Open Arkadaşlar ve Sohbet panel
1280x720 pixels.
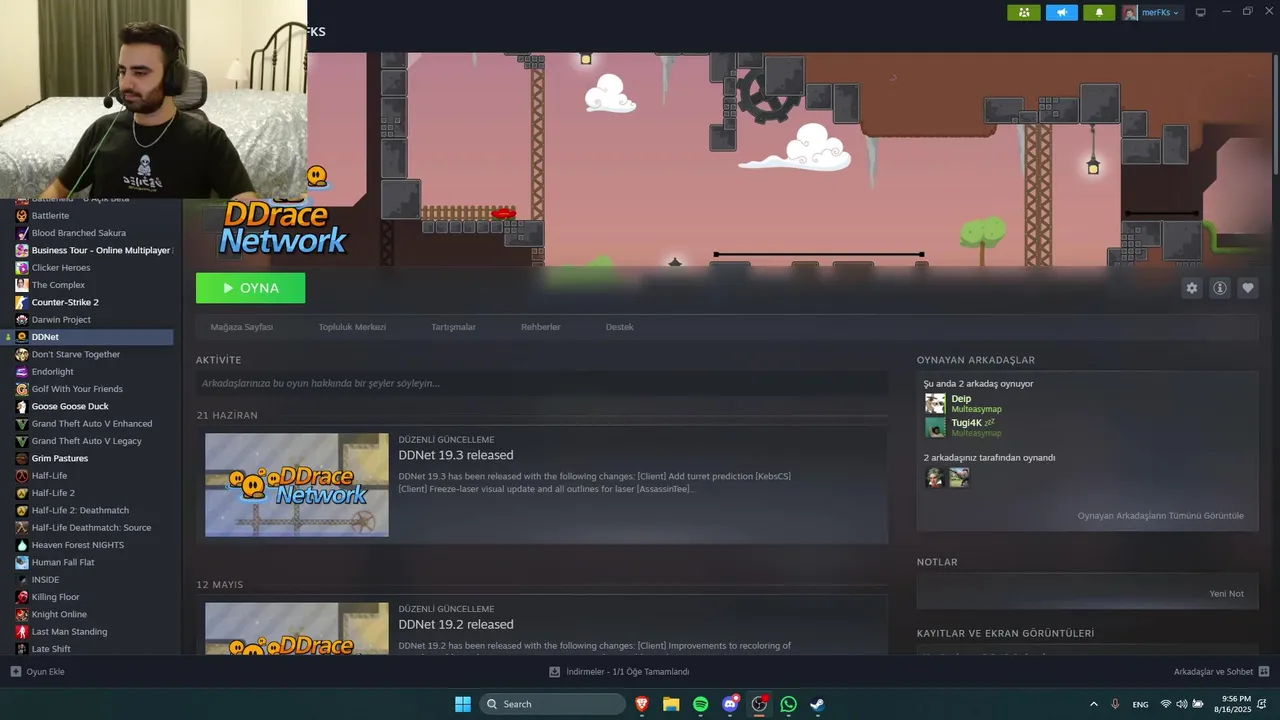(1221, 672)
